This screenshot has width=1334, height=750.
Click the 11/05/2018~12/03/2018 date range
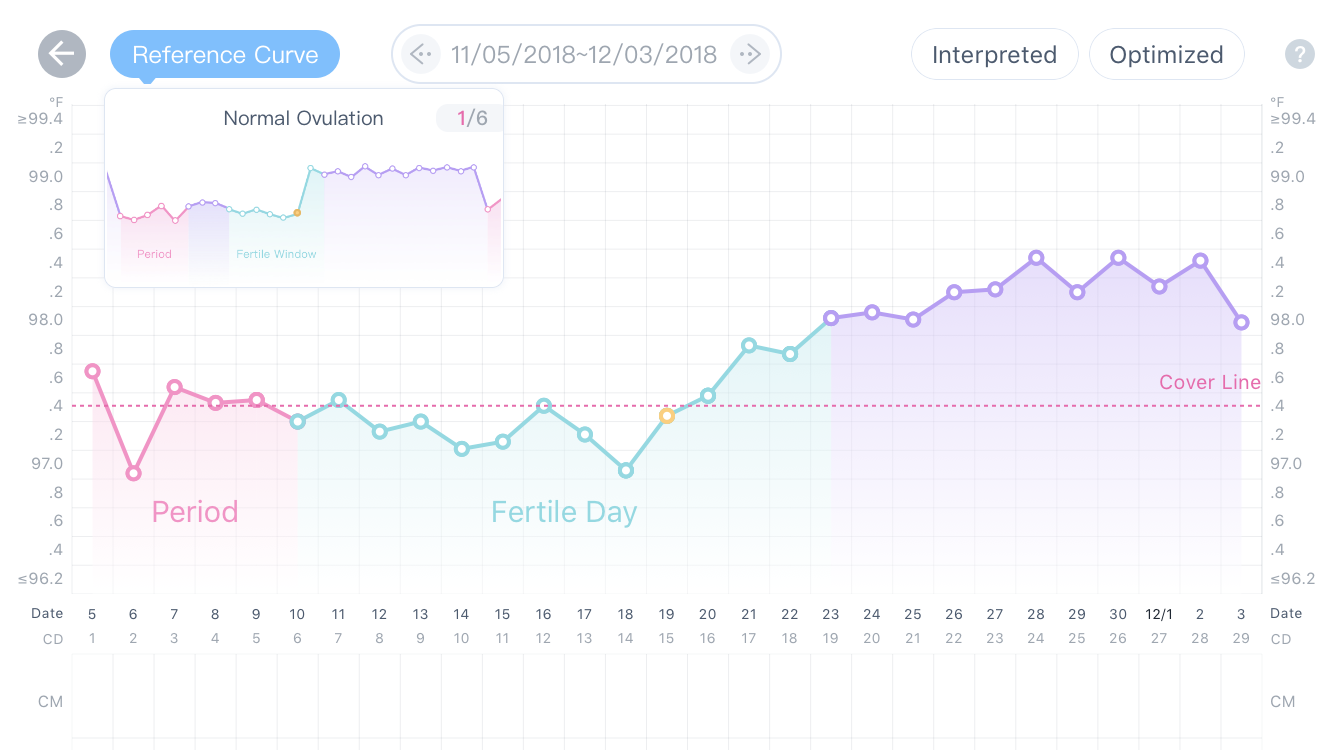(x=584, y=54)
